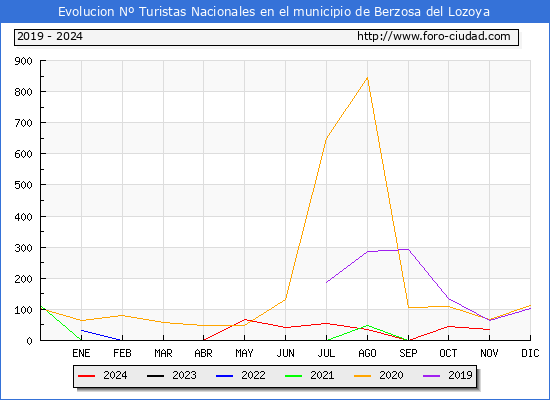The height and width of the screenshot is (400, 550).
Task: Click the MAR month axis label
Action: tap(163, 353)
